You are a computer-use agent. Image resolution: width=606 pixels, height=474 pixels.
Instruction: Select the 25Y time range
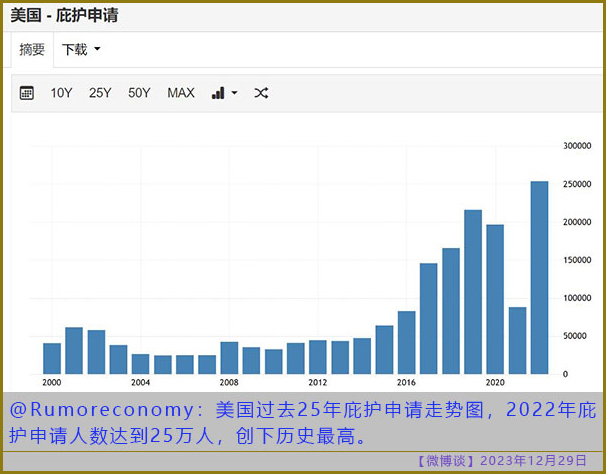click(x=100, y=93)
